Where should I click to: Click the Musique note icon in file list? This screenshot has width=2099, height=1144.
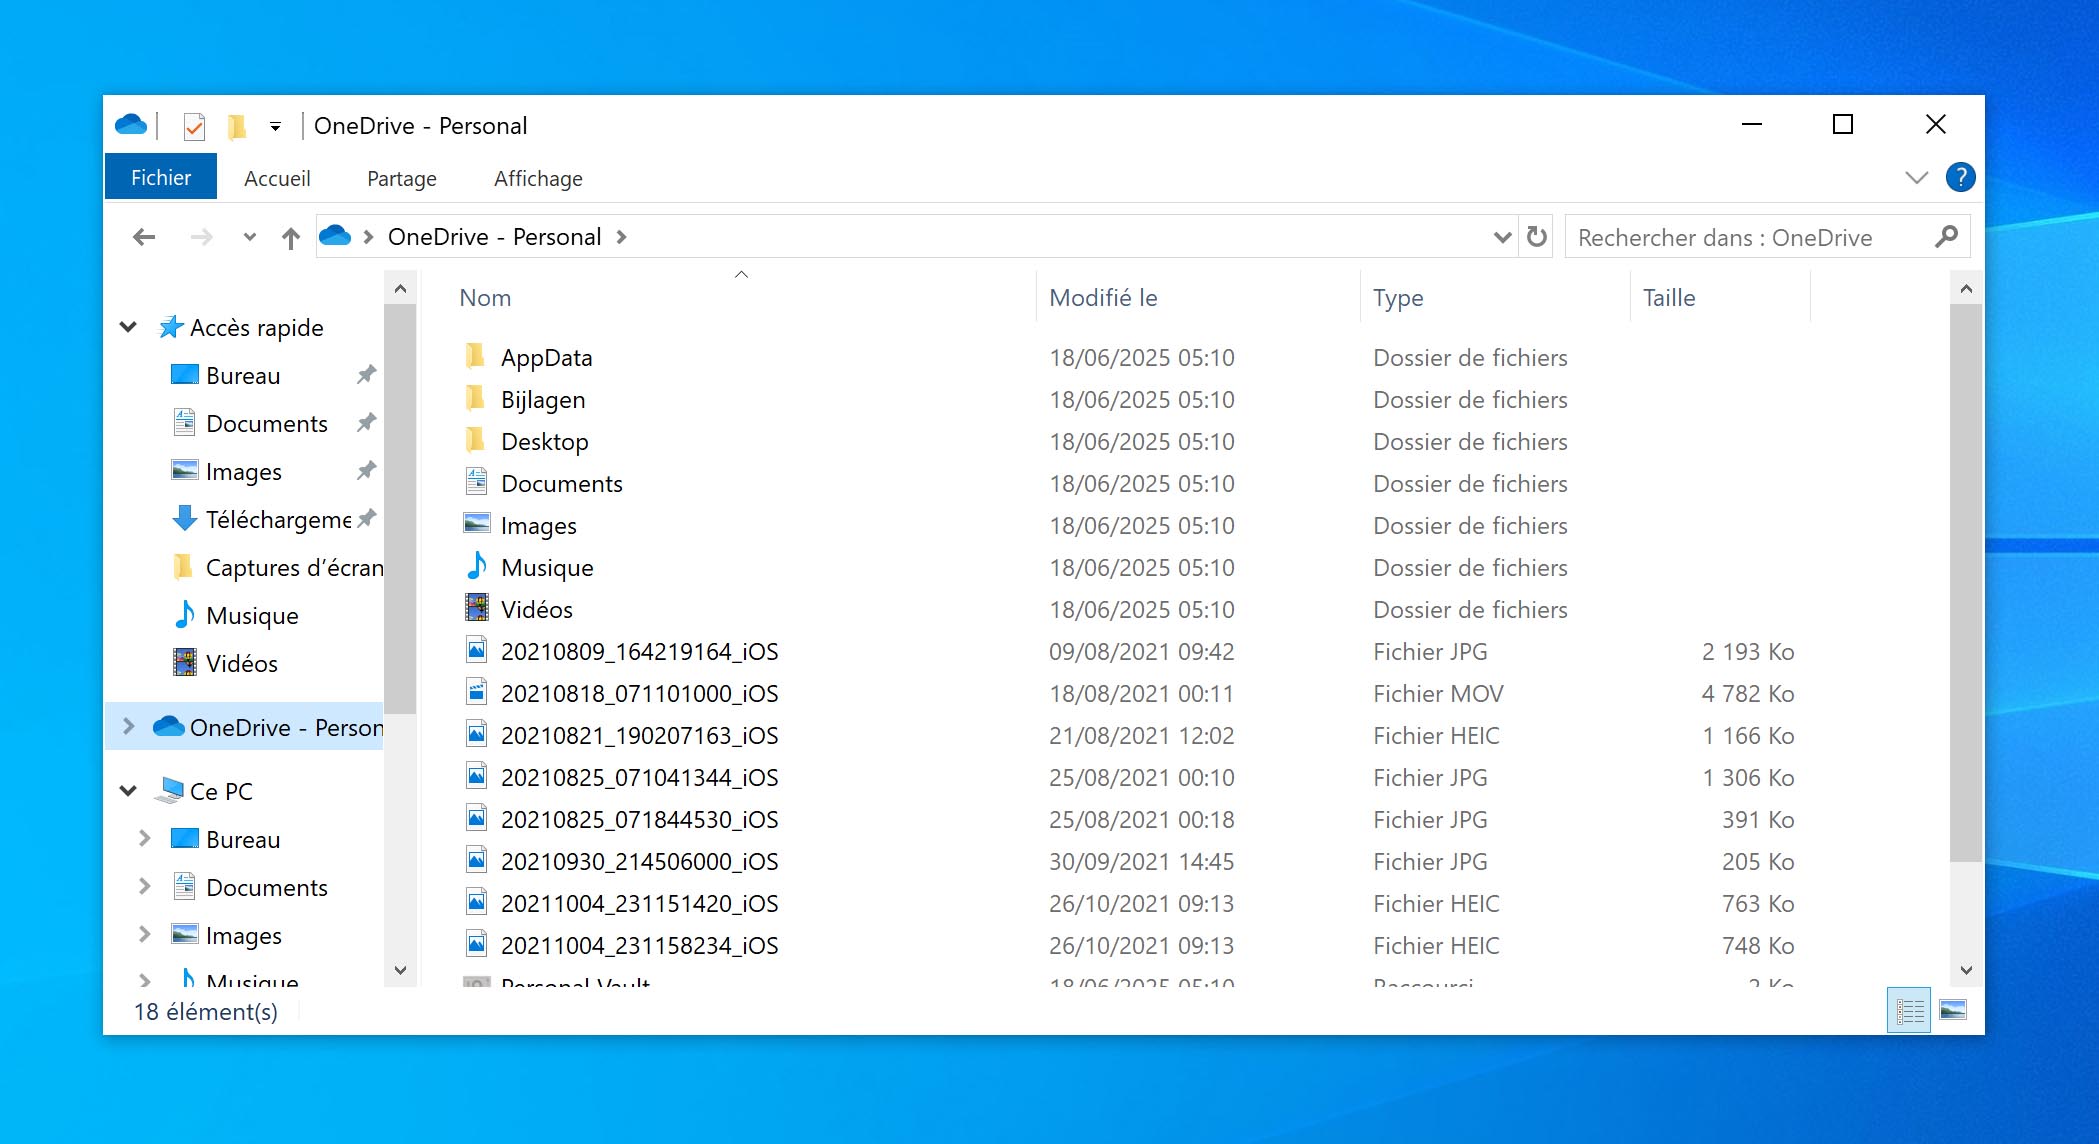(x=477, y=566)
